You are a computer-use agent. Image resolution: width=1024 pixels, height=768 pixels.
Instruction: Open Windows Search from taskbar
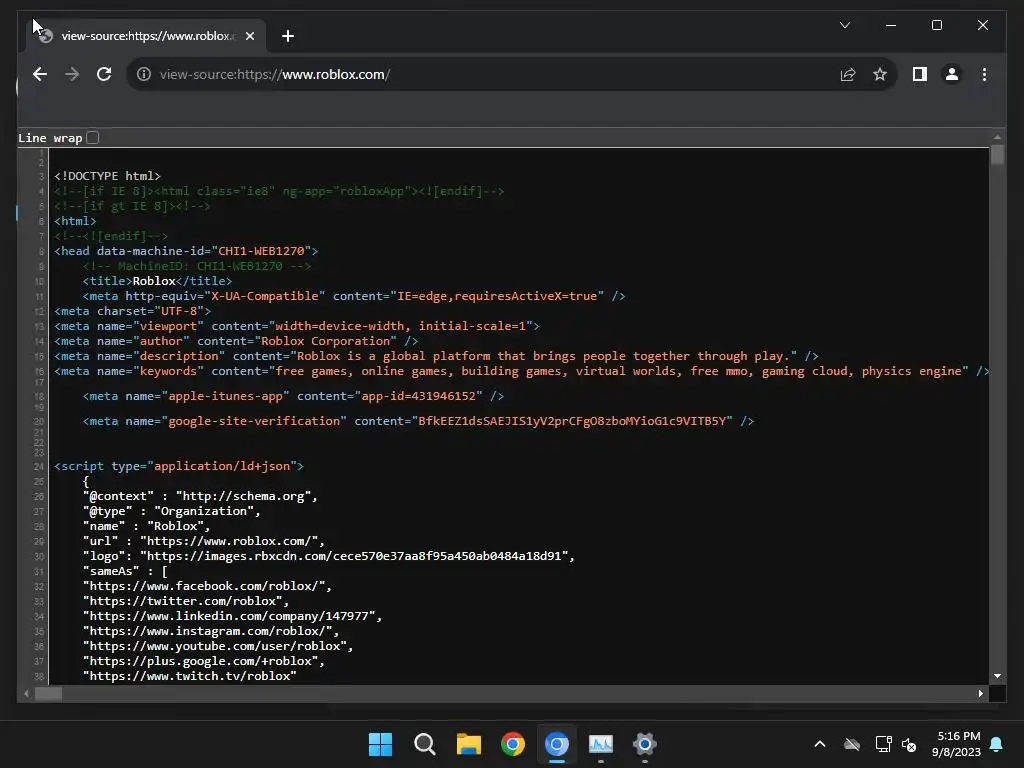(424, 744)
